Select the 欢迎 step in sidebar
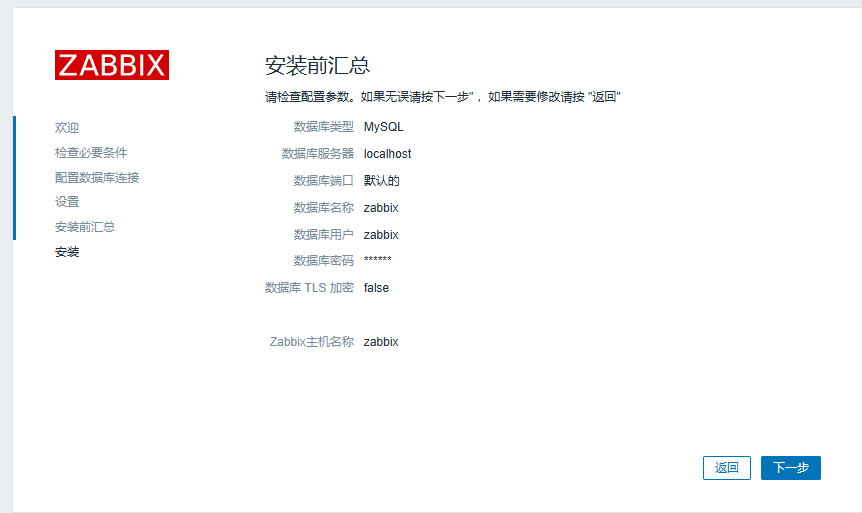Viewport: 862px width, 513px height. pos(67,128)
